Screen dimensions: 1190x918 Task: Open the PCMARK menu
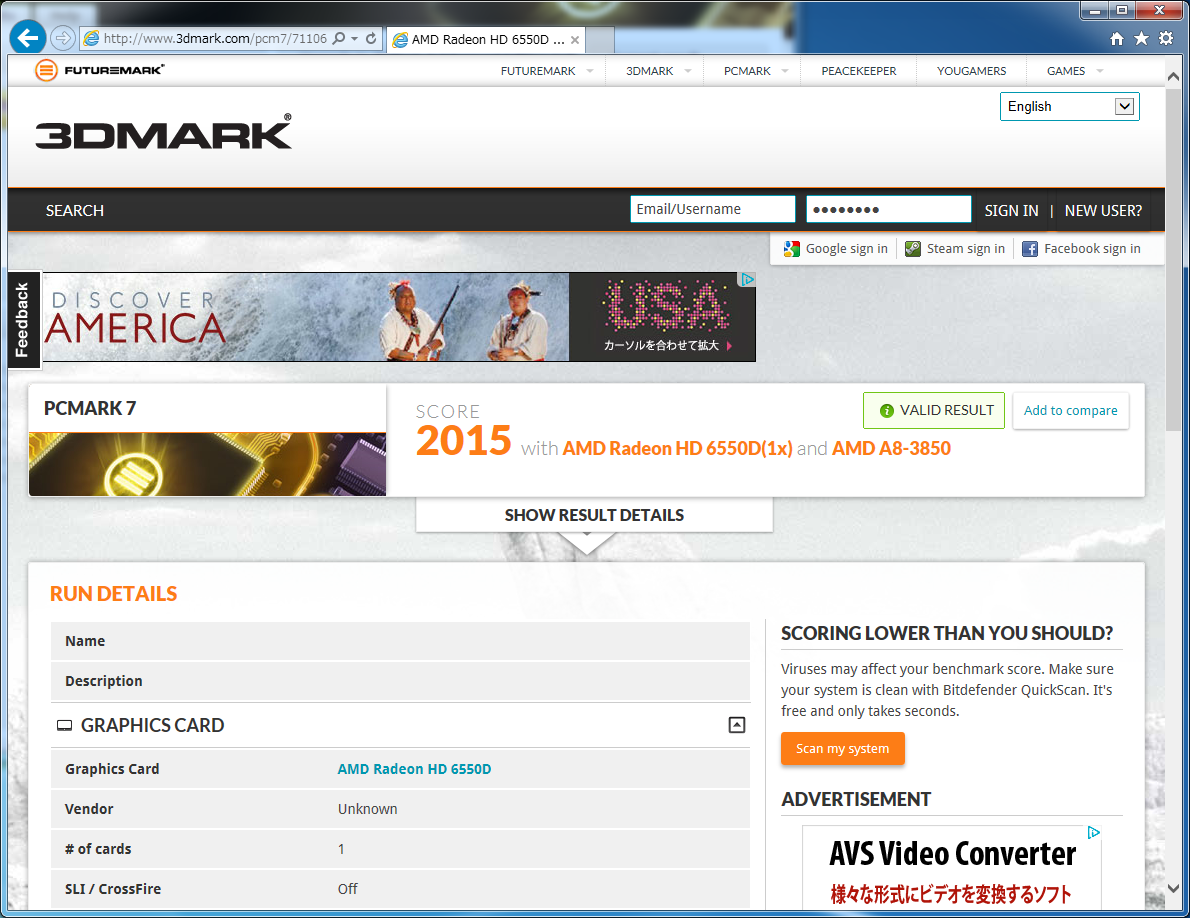[x=747, y=71]
